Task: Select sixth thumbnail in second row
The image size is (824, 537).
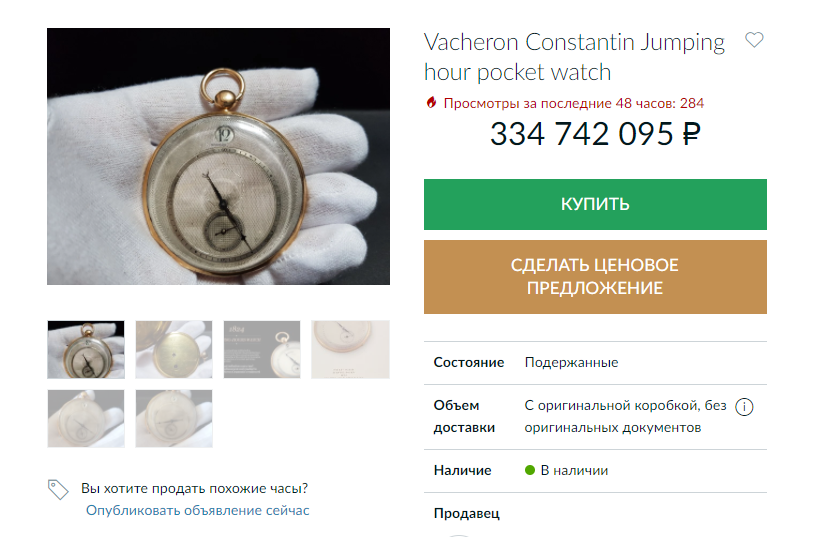Action: (174, 418)
